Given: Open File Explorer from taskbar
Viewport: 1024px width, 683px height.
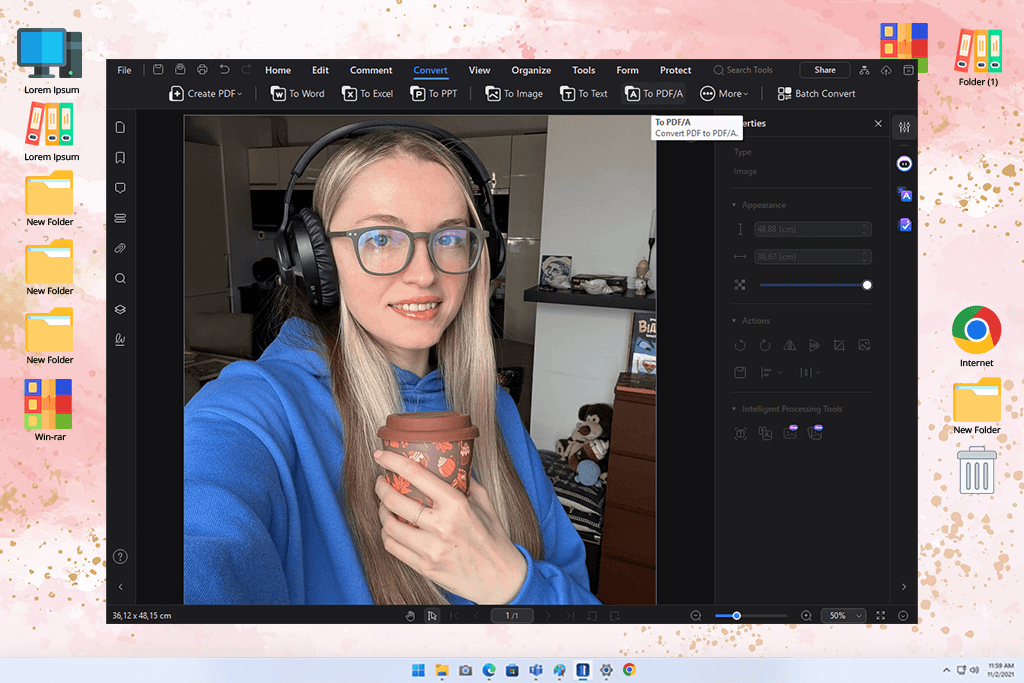Looking at the screenshot, I should click(442, 670).
